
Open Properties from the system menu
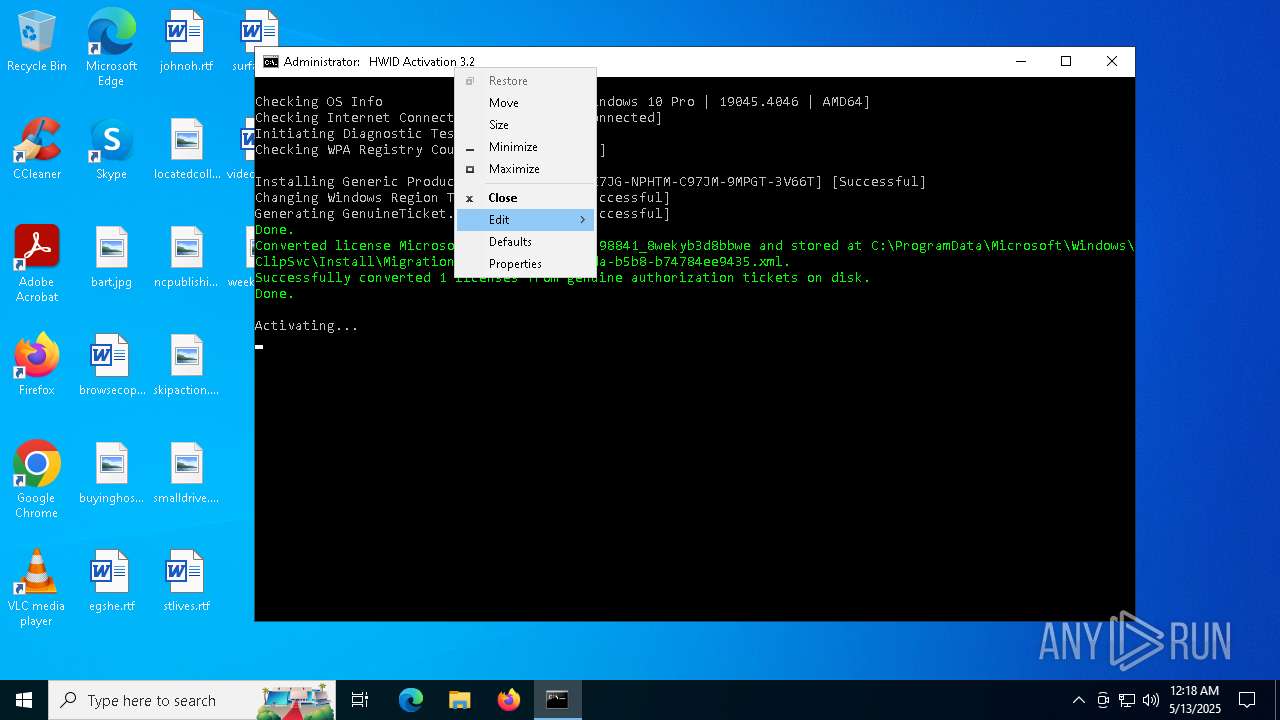coord(525,264)
